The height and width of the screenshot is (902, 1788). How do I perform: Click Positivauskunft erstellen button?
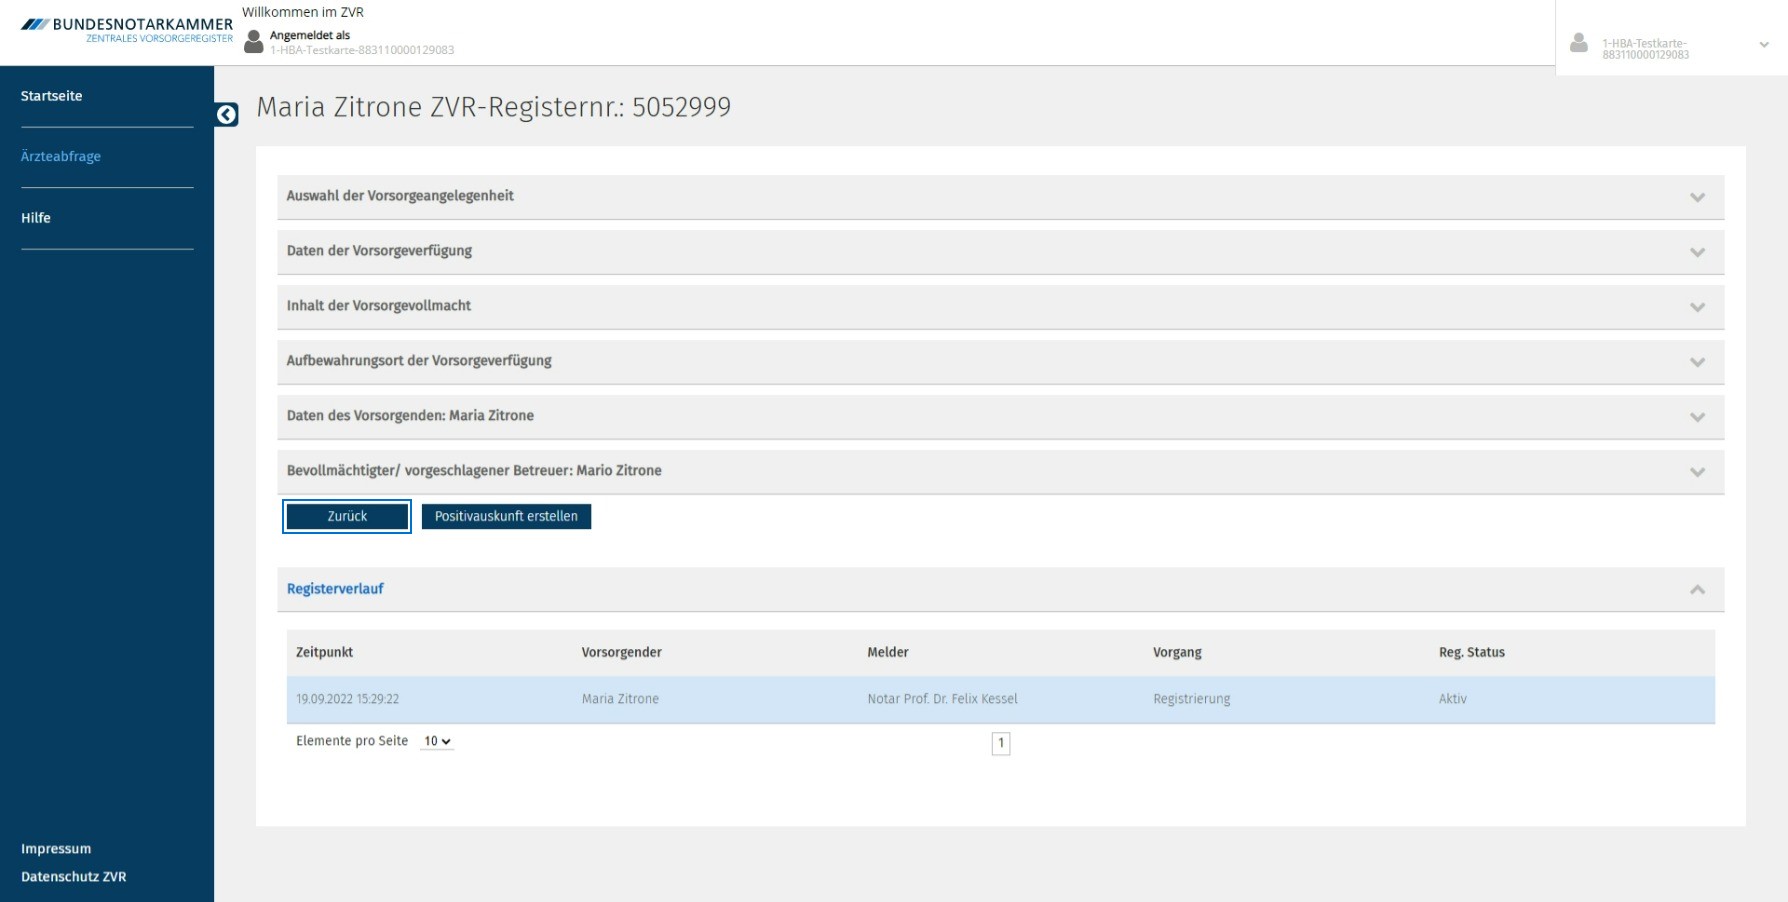pos(506,517)
